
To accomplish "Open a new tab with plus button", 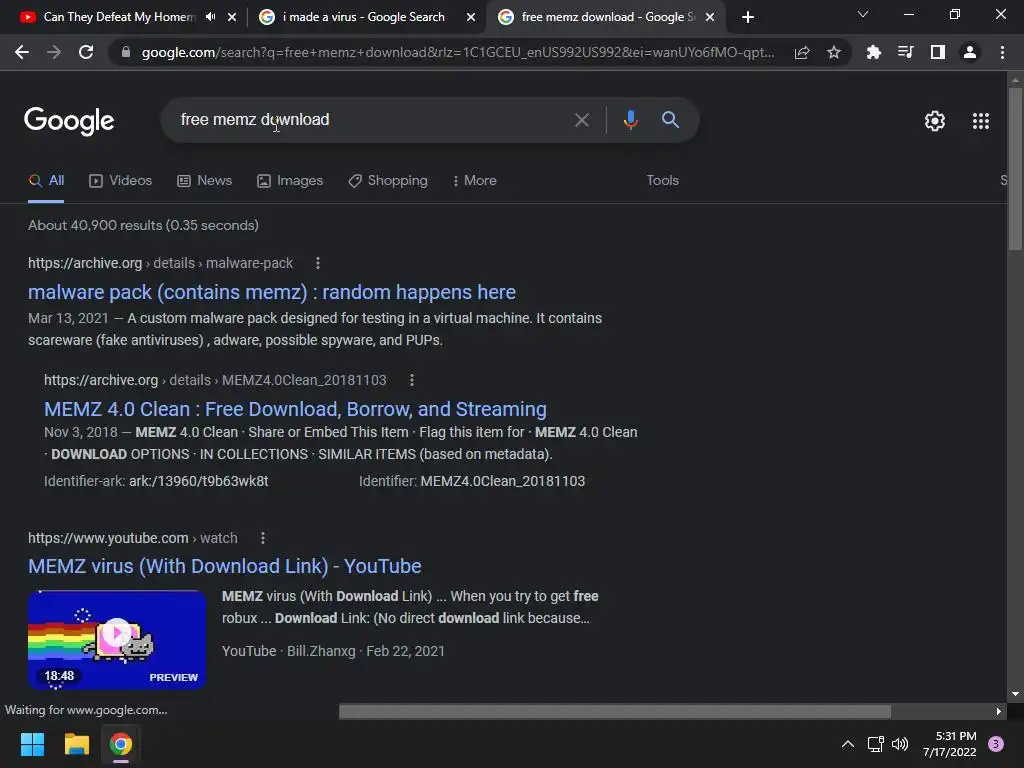I will tap(748, 17).
